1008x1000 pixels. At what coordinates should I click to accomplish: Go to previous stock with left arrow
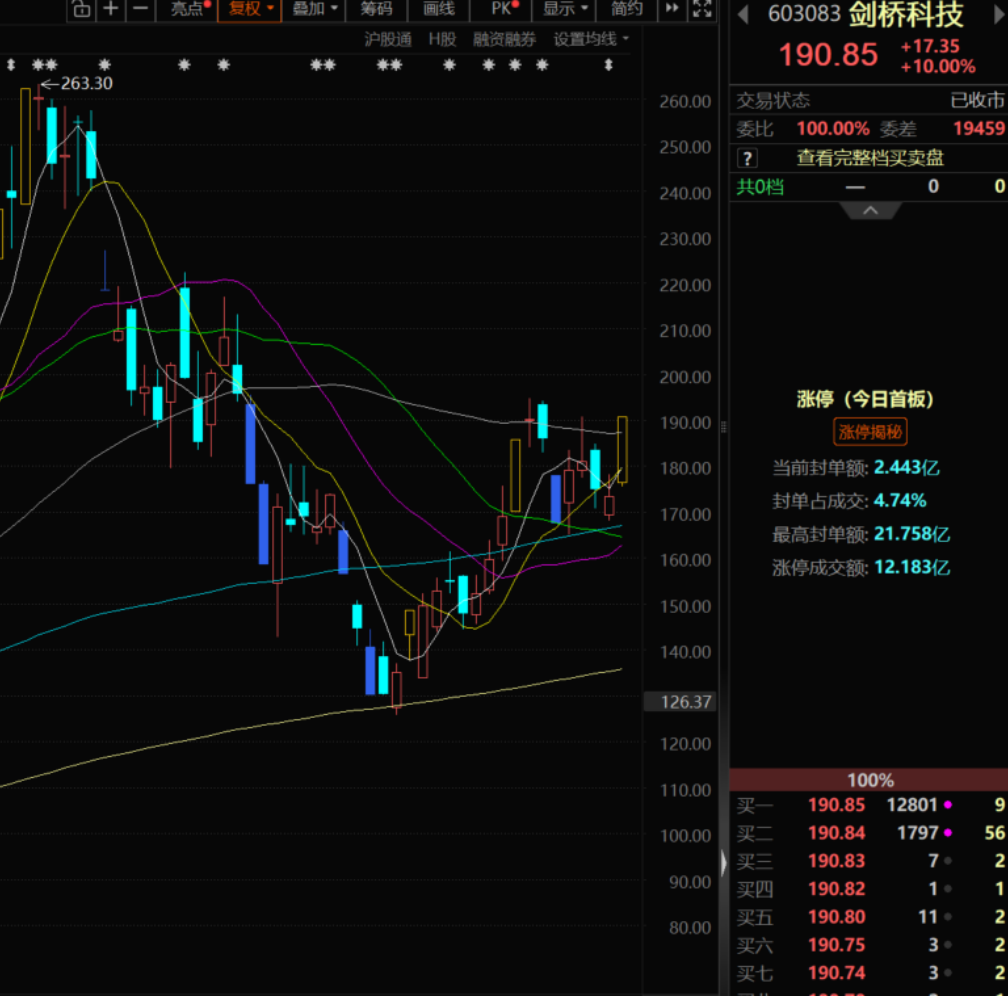point(743,14)
